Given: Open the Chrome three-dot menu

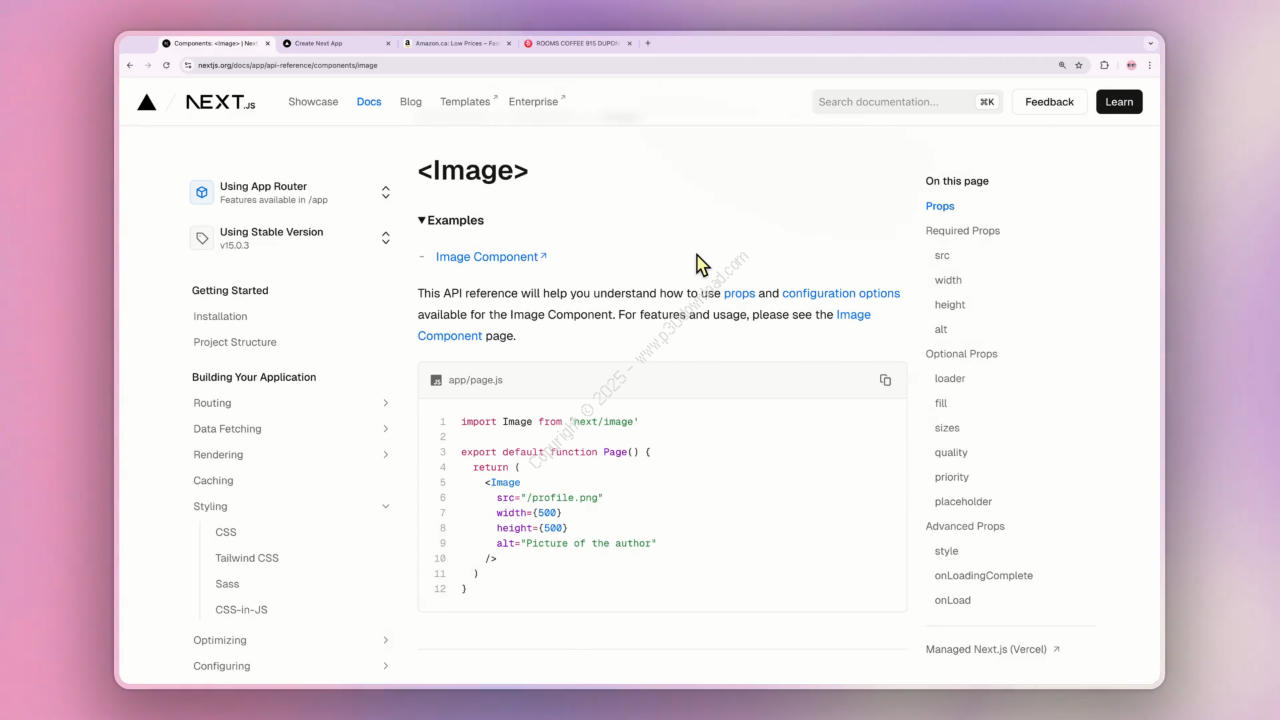Looking at the screenshot, I should click(x=1149, y=65).
